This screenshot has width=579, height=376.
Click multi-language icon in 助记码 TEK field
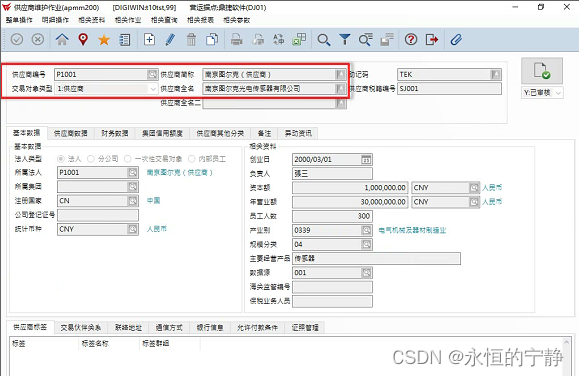tap(496, 75)
